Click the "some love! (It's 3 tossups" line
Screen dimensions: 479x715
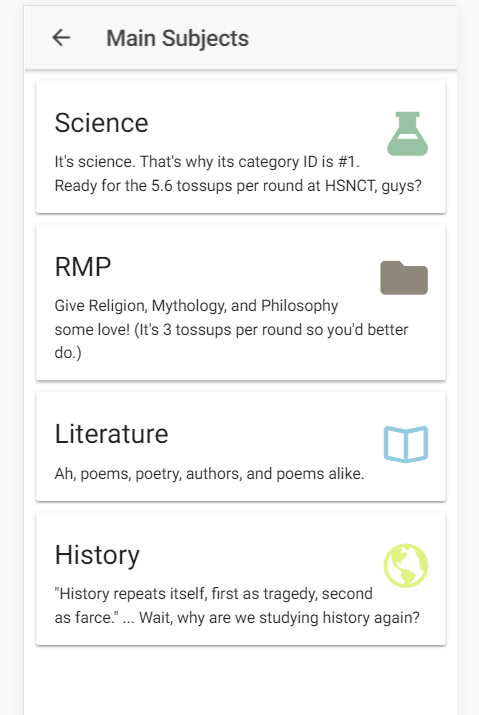pos(231,330)
